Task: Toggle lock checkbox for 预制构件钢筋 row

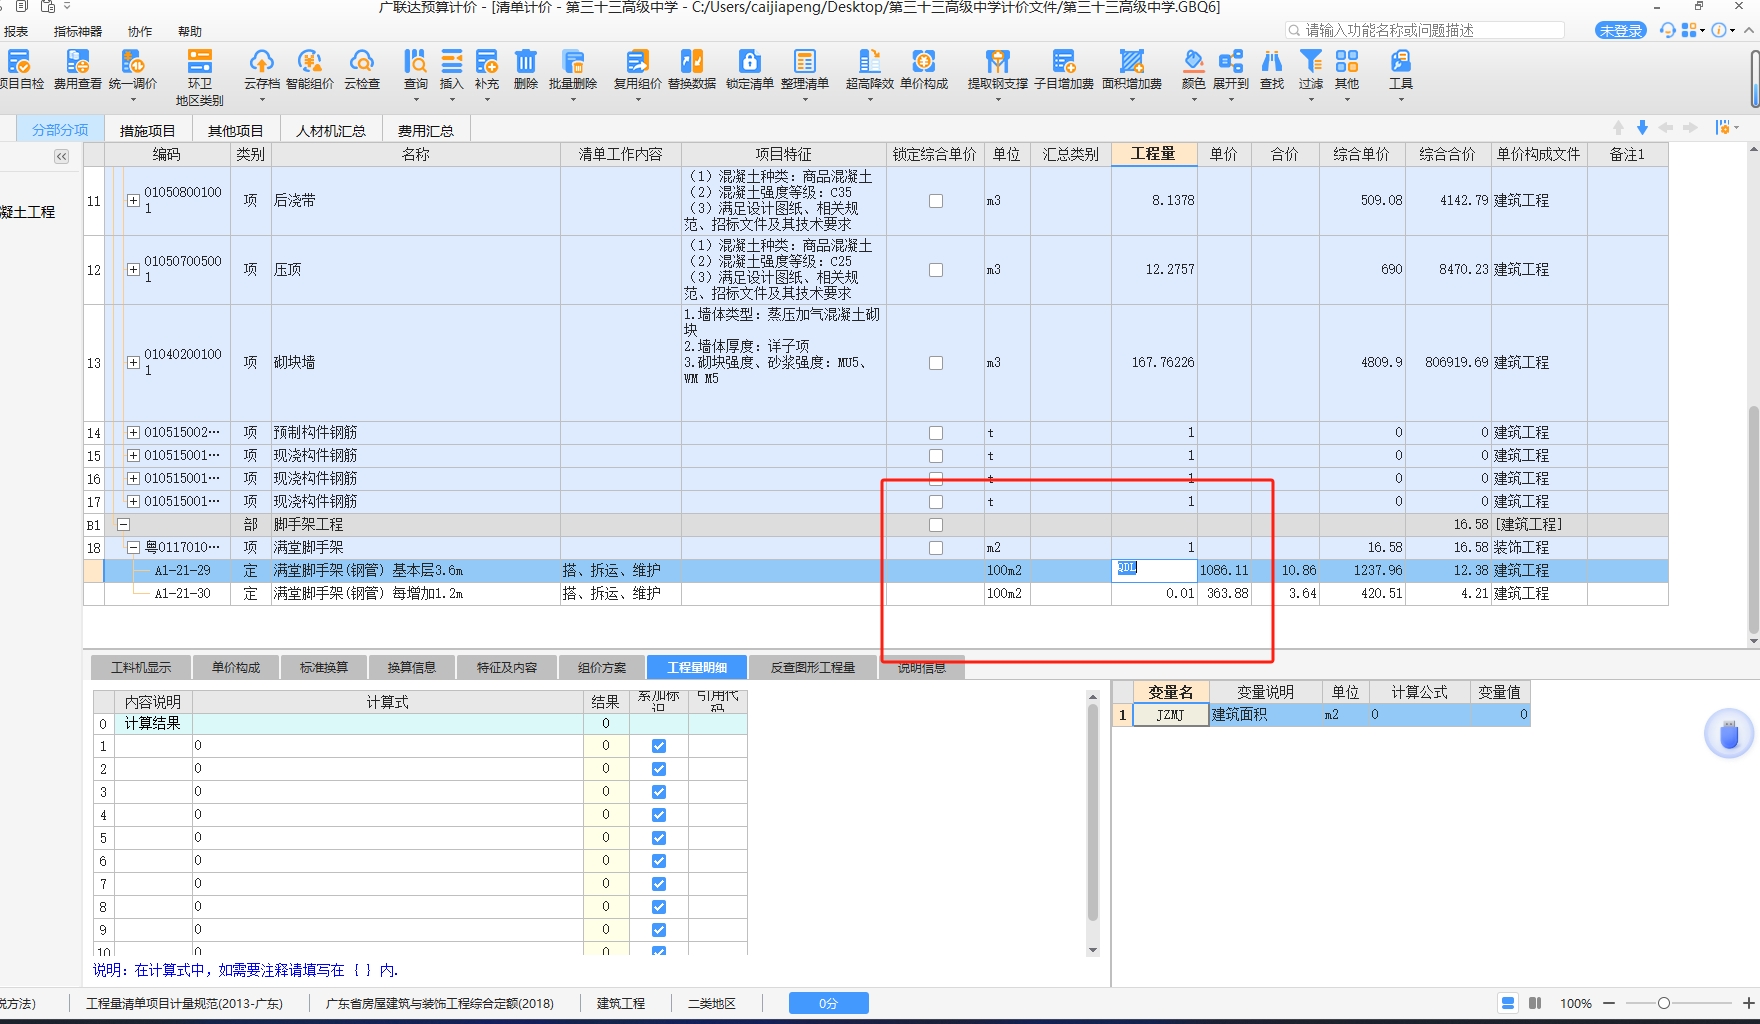Action: click(x=936, y=433)
